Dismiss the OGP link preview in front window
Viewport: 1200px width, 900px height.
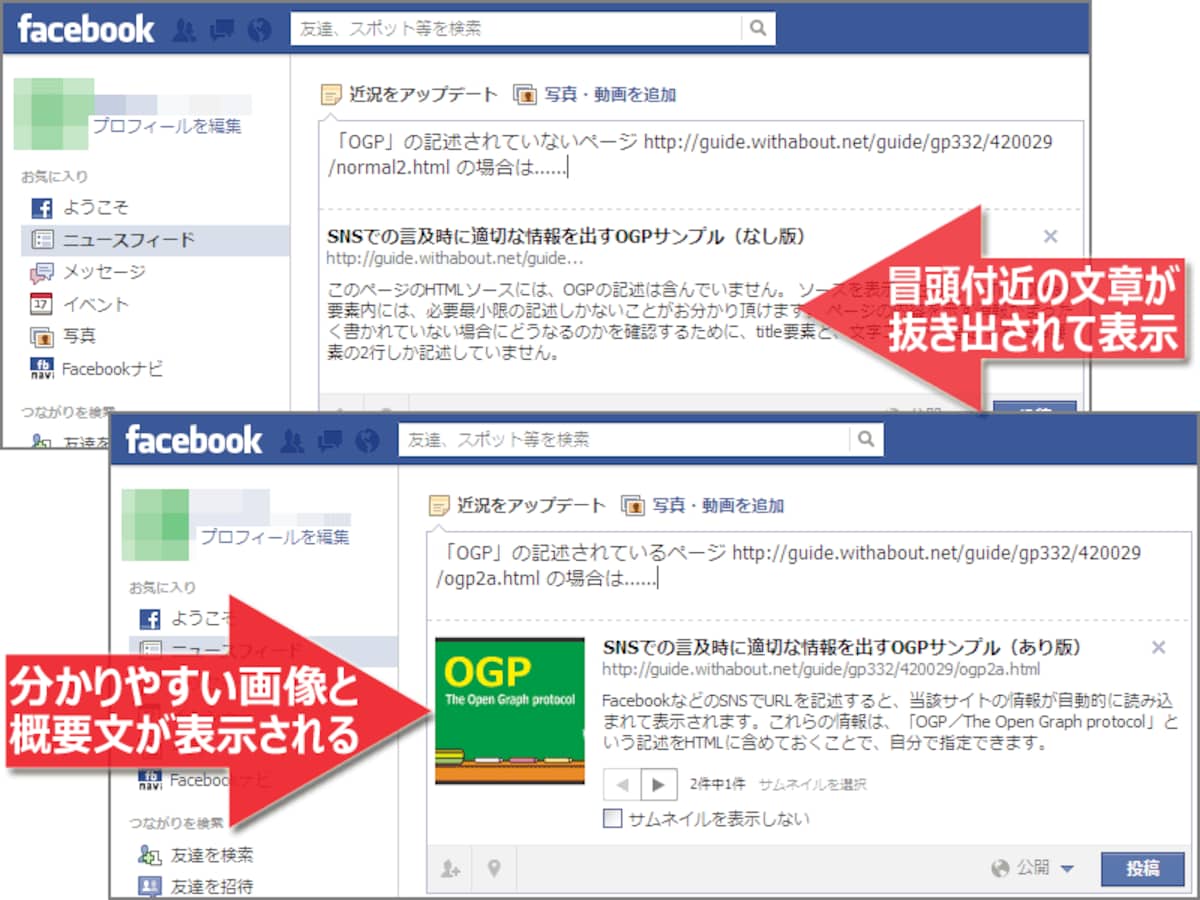coord(1159,648)
